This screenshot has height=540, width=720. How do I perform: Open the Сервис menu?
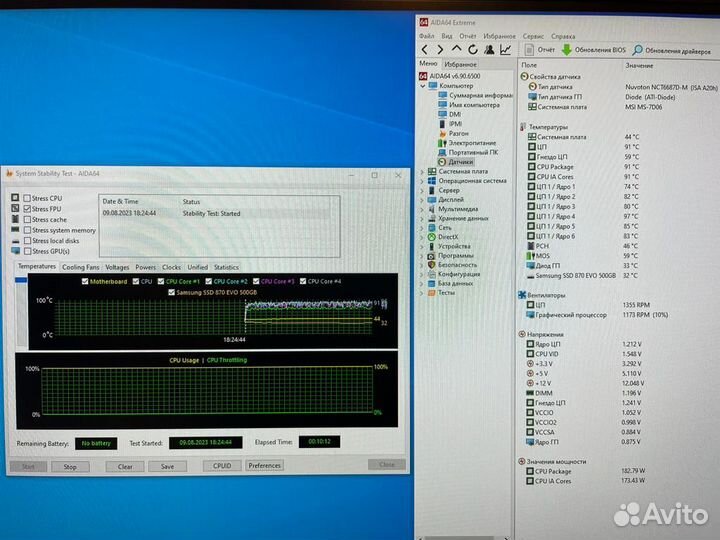tap(533, 36)
